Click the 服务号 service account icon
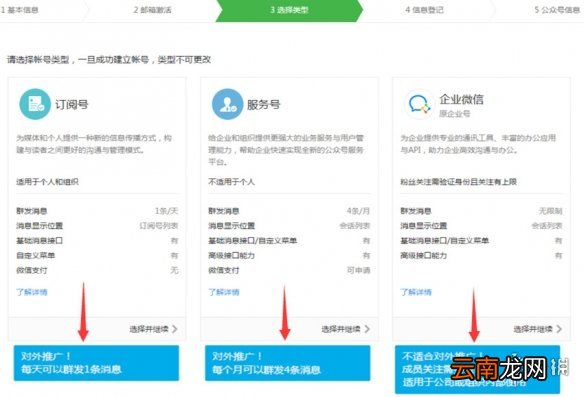This screenshot has width=584, height=397. 227,104
